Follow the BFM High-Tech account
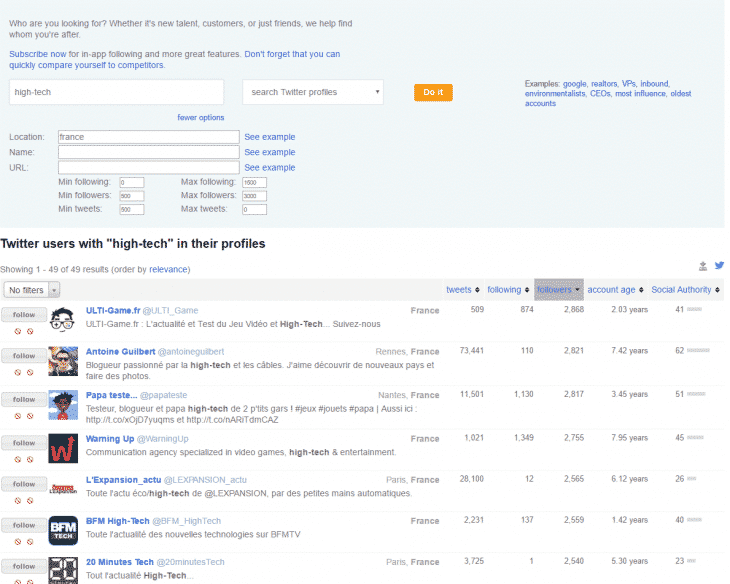 [x=21, y=526]
